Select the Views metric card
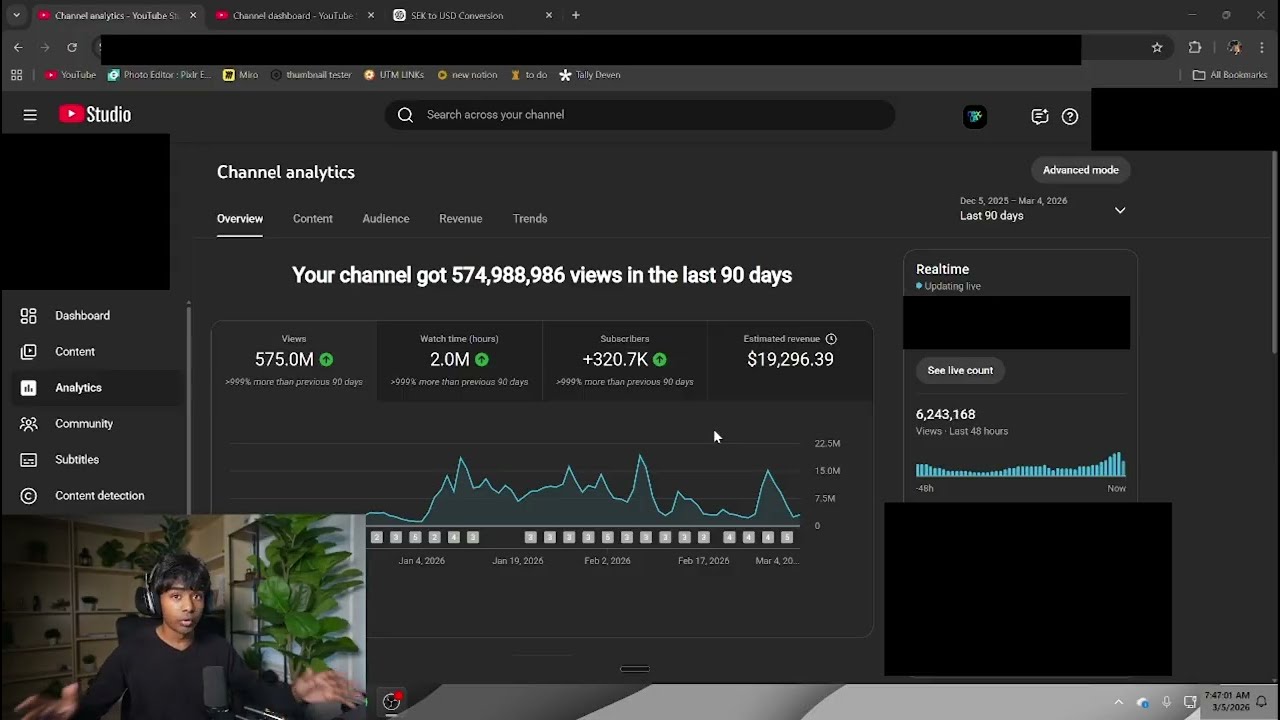 pyautogui.click(x=294, y=361)
